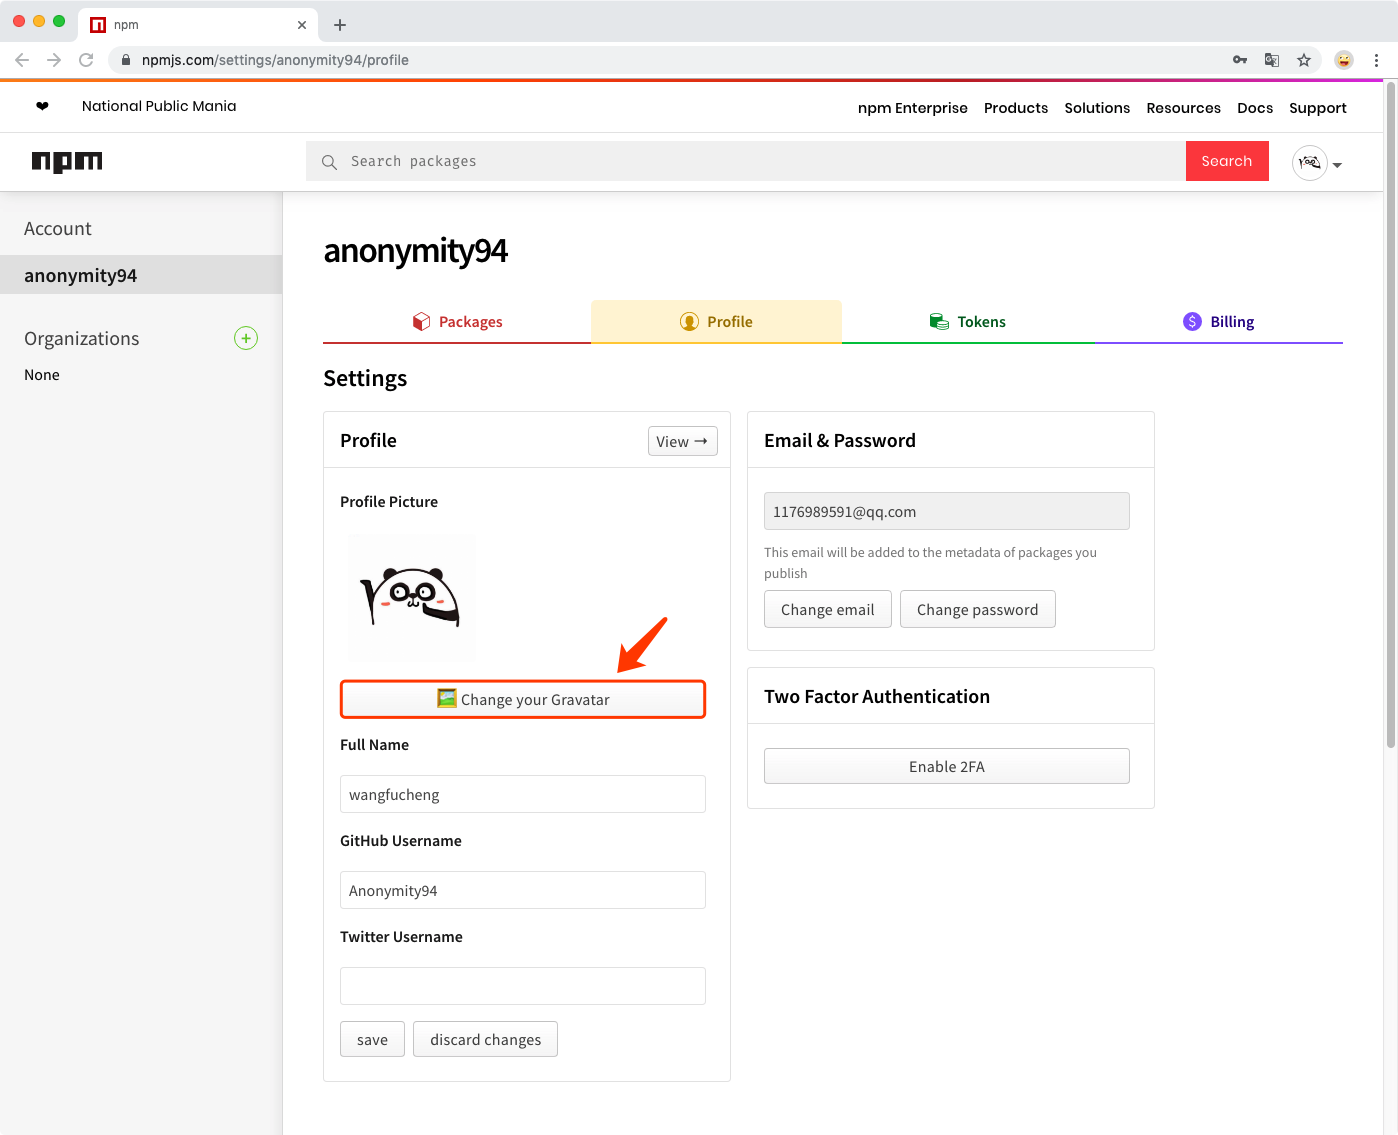Click the National Public Mania text
This screenshot has width=1398, height=1135.
(x=159, y=106)
